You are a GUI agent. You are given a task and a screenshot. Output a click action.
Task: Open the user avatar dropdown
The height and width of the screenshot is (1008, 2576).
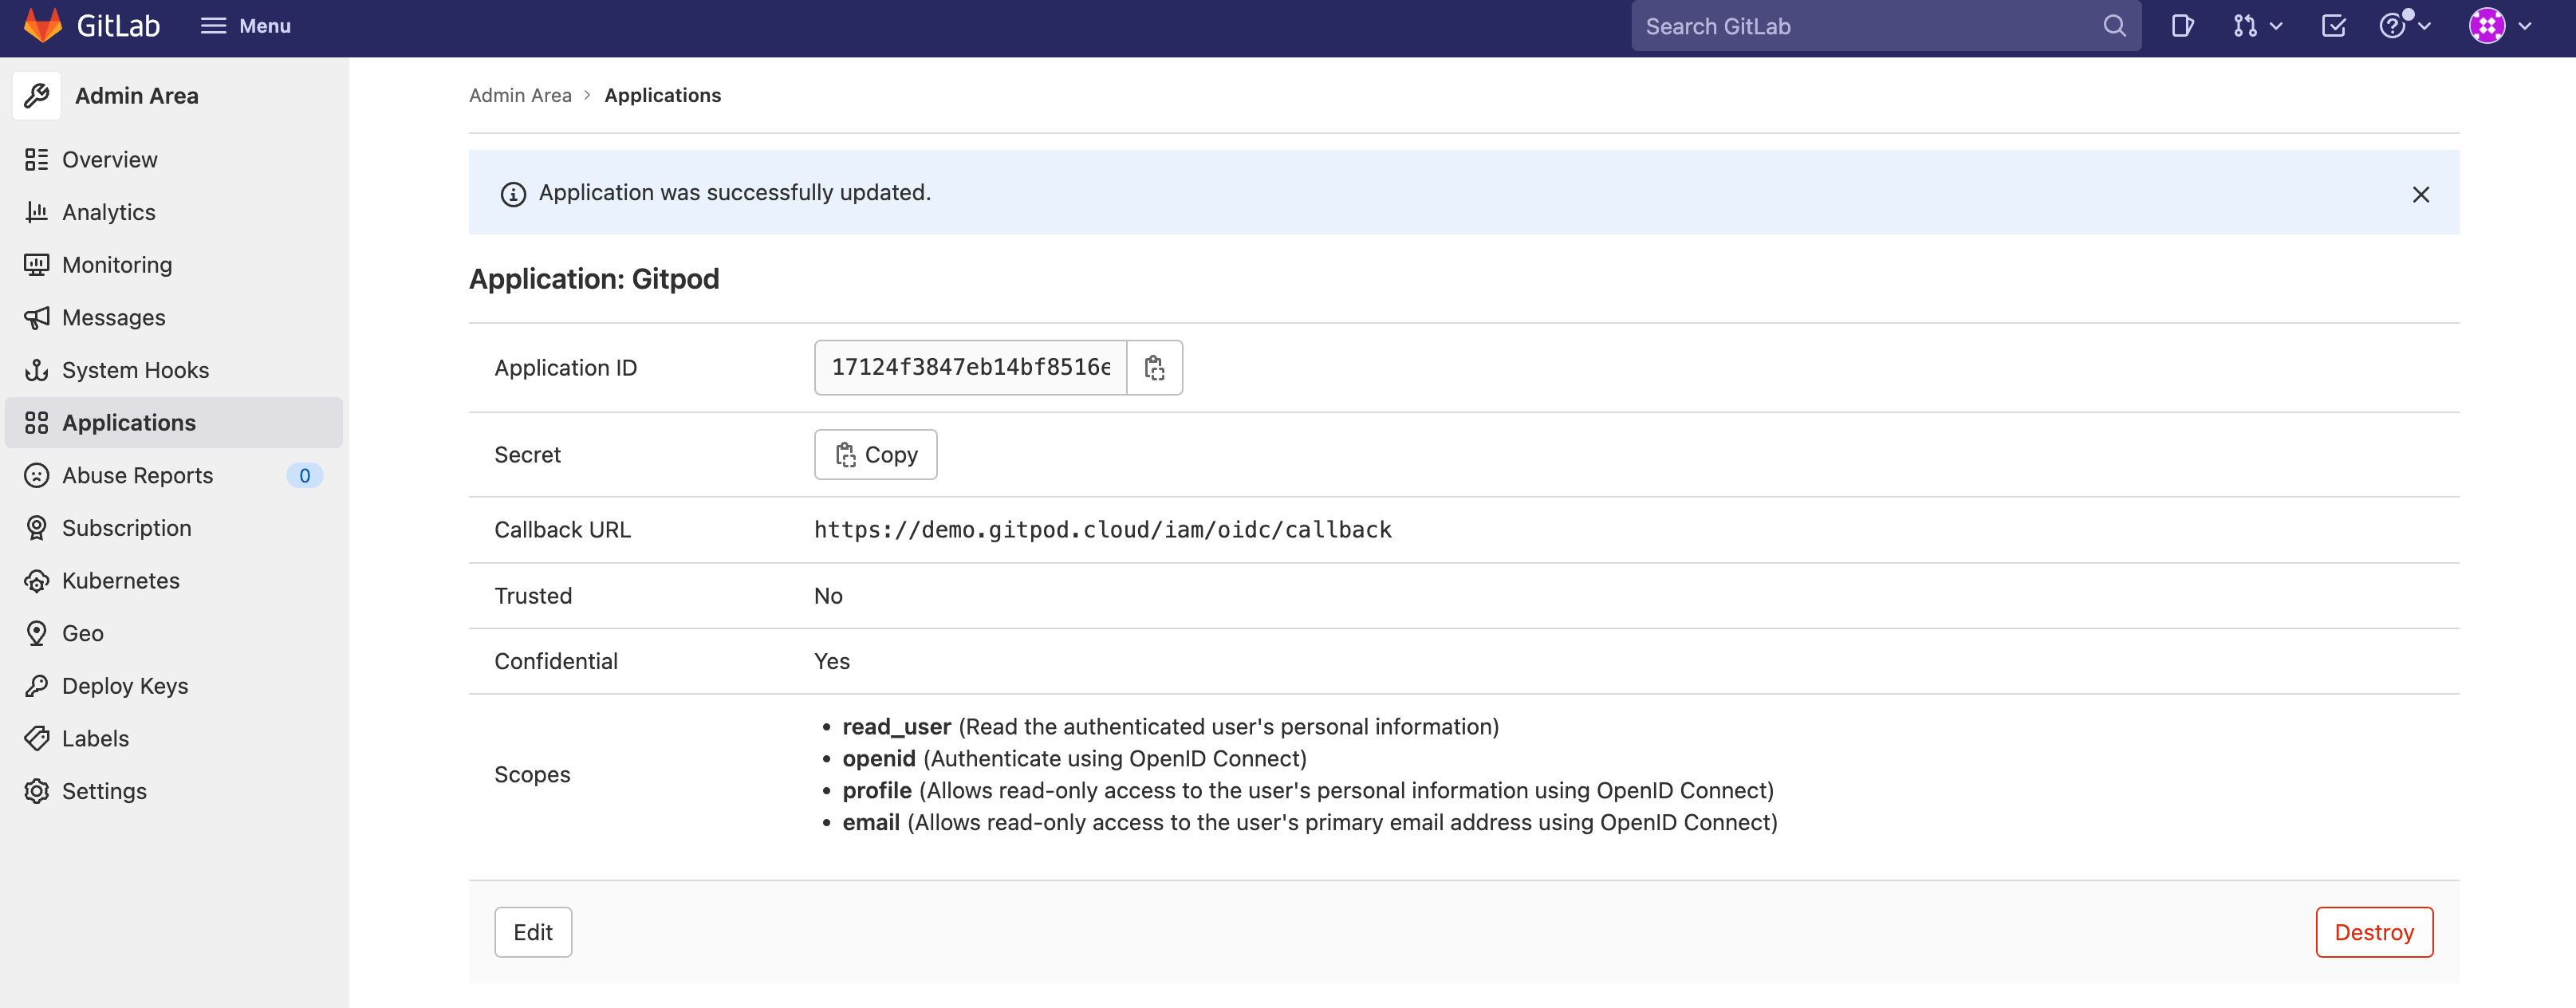click(2499, 26)
